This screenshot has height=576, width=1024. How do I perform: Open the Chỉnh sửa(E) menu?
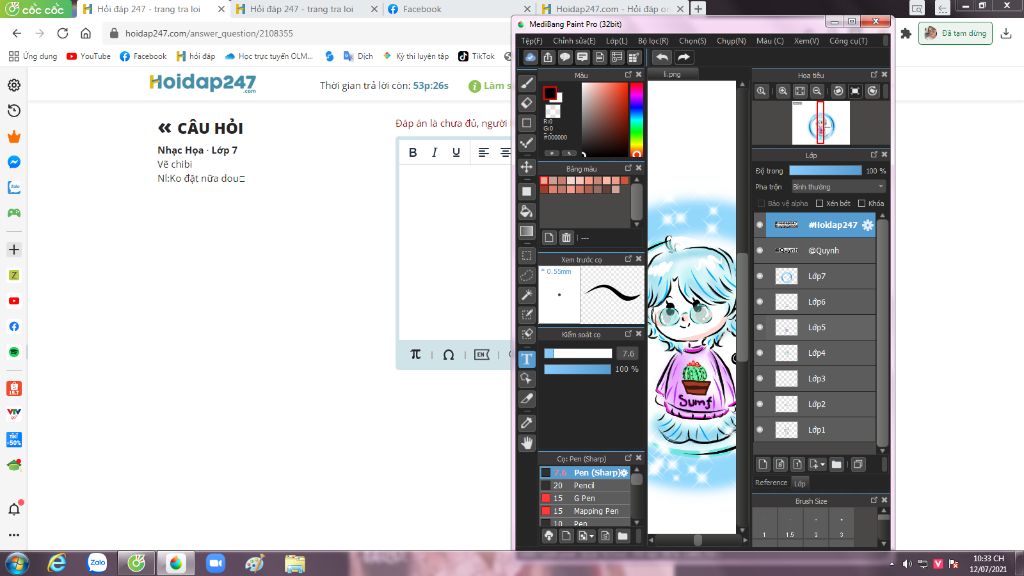574,40
